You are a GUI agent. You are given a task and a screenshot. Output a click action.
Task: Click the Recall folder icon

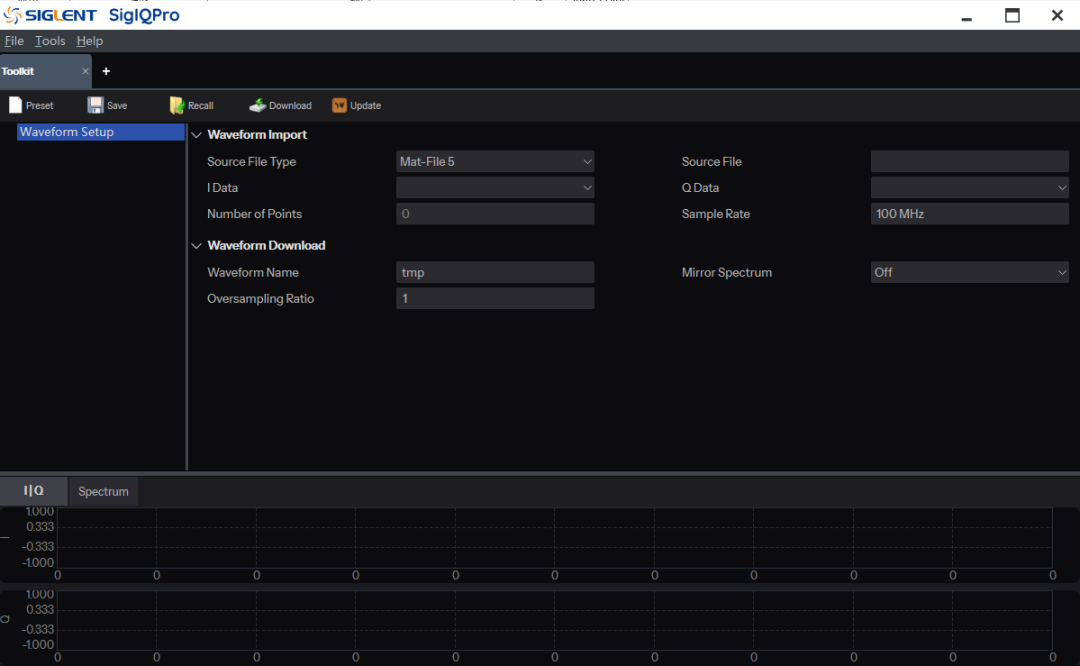(x=177, y=105)
